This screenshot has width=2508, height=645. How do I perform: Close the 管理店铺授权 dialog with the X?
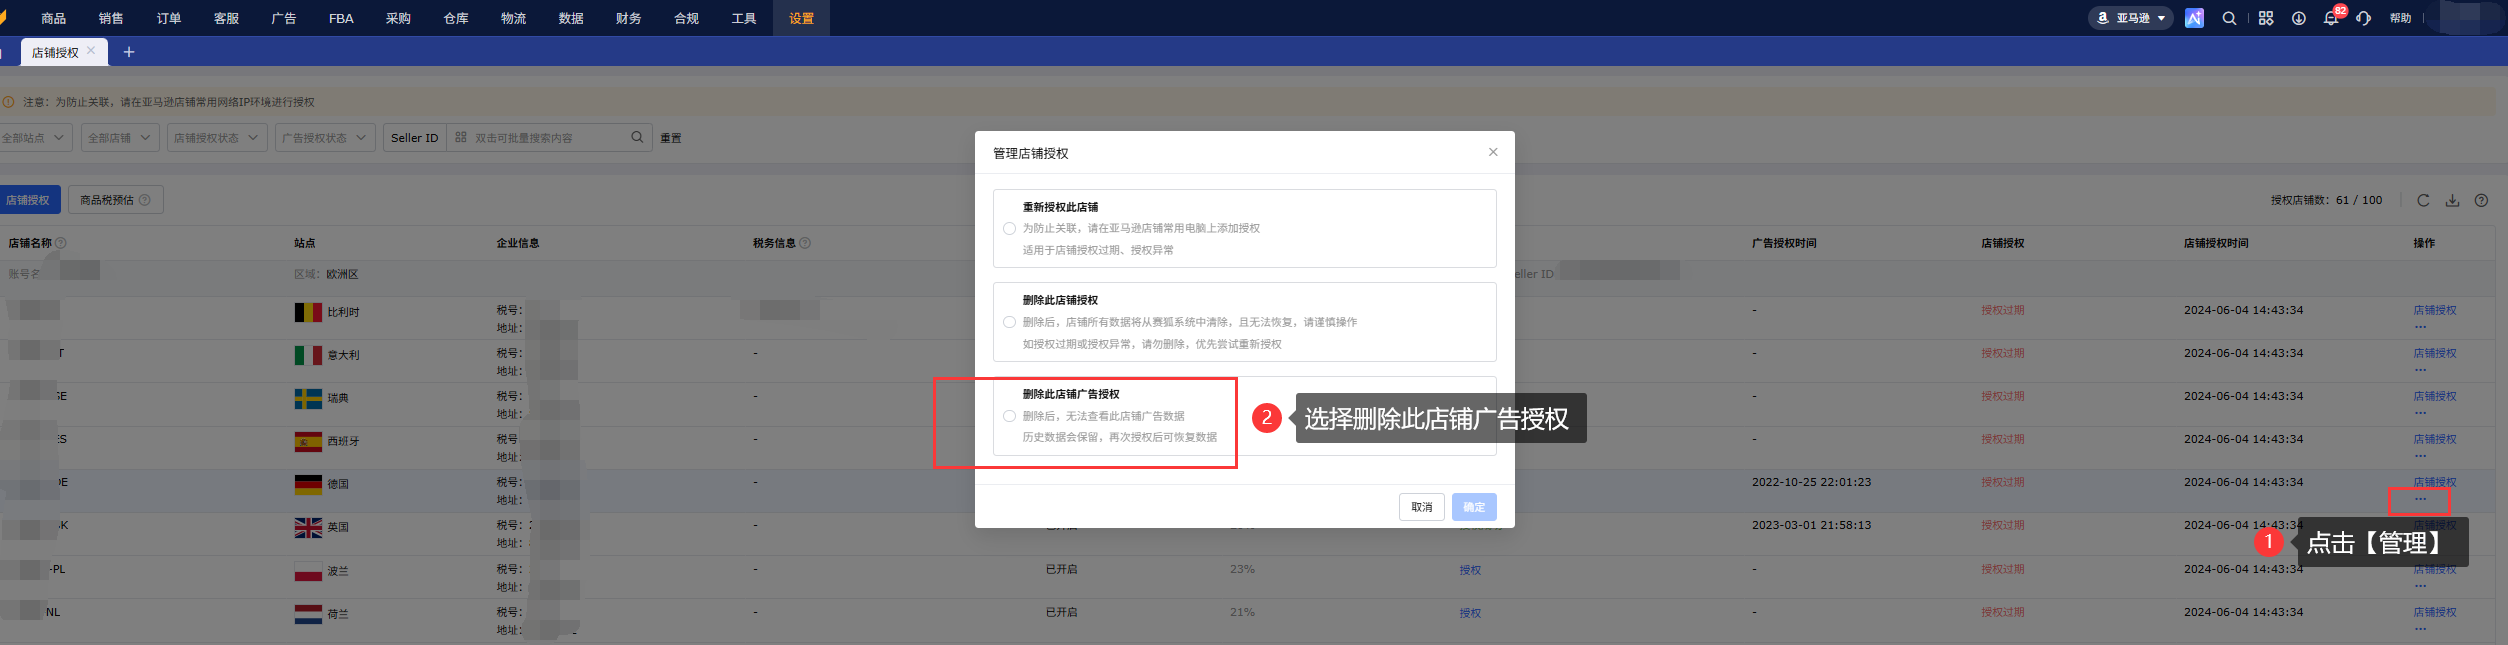[1493, 152]
